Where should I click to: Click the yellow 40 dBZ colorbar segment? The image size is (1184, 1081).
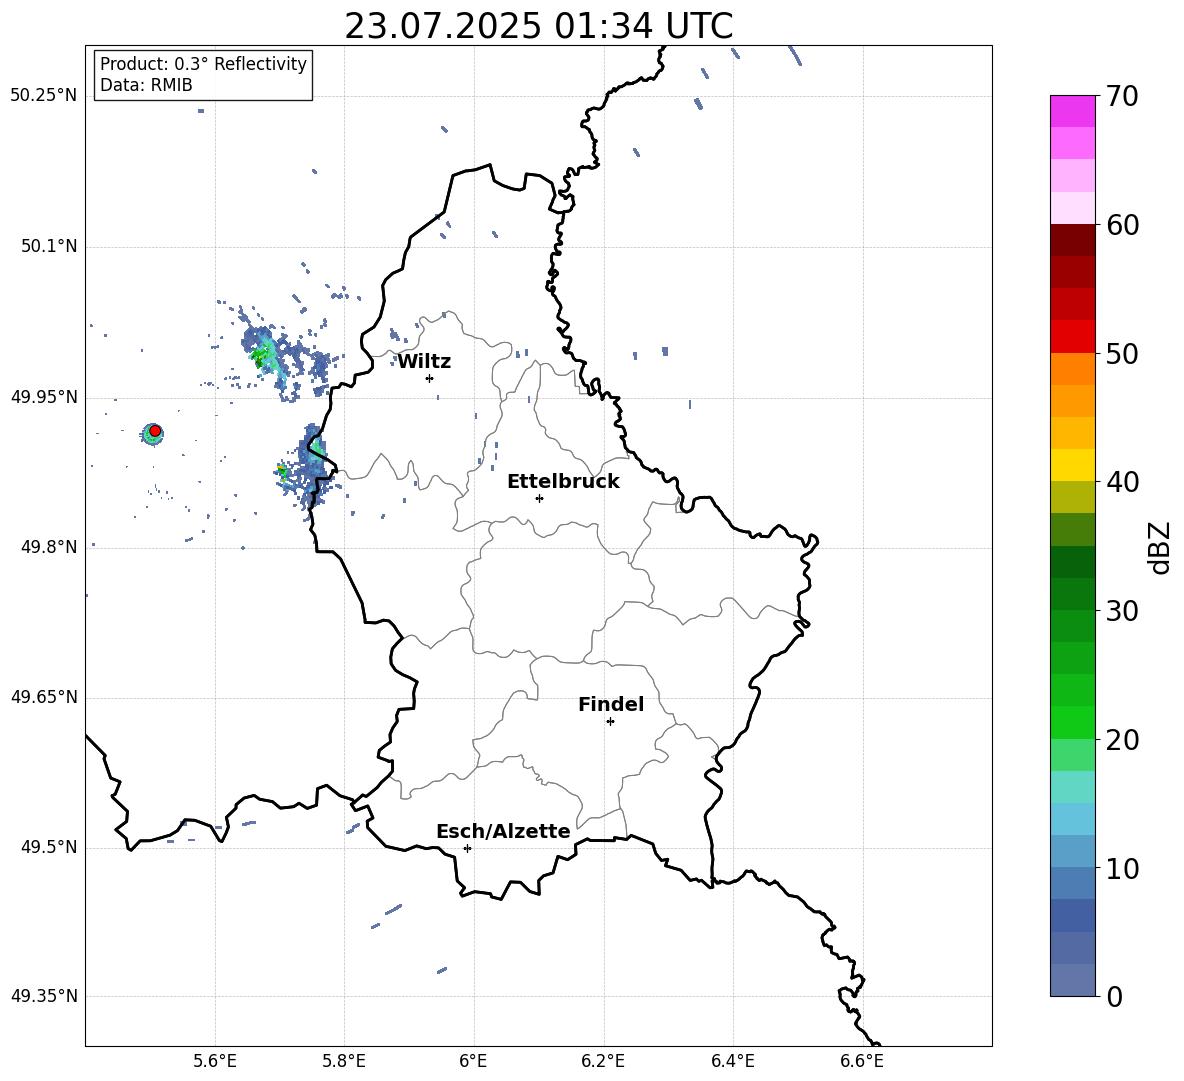pos(1072,465)
